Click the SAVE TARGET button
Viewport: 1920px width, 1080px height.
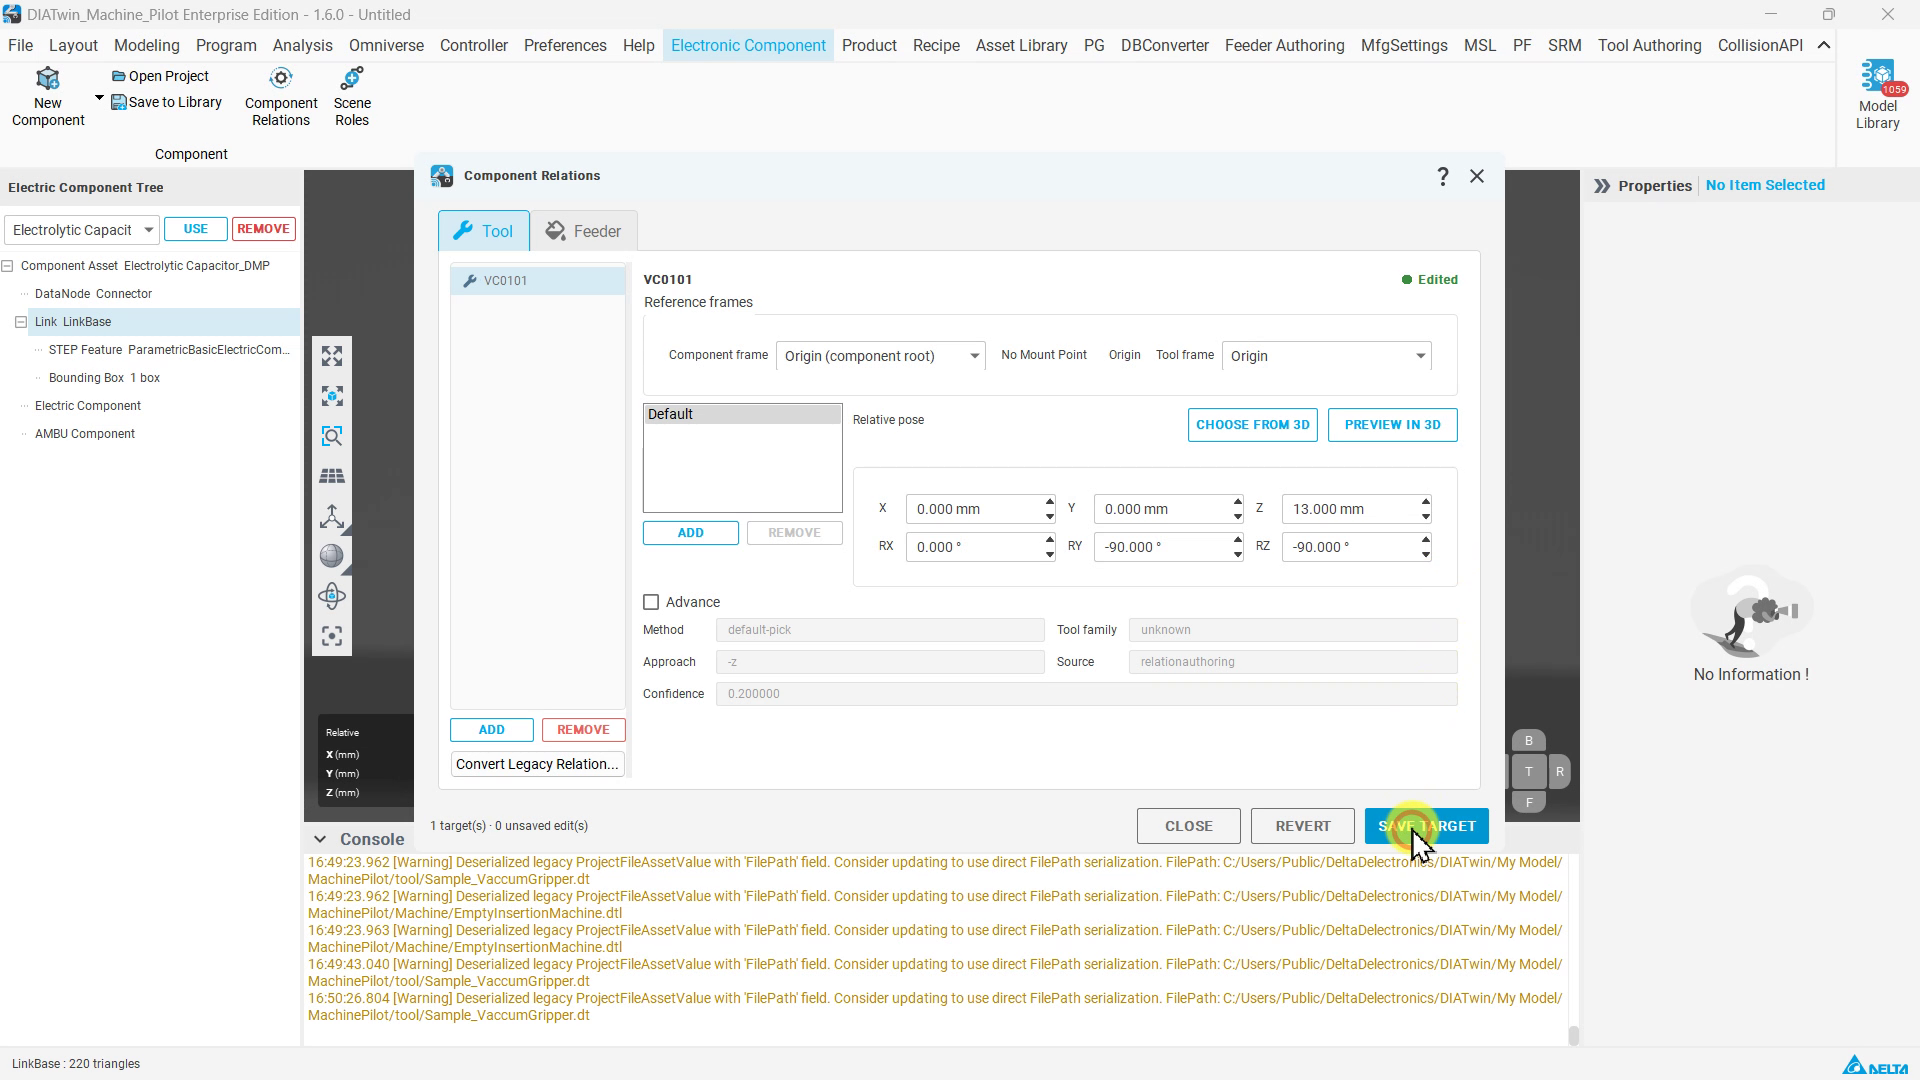tap(1426, 826)
